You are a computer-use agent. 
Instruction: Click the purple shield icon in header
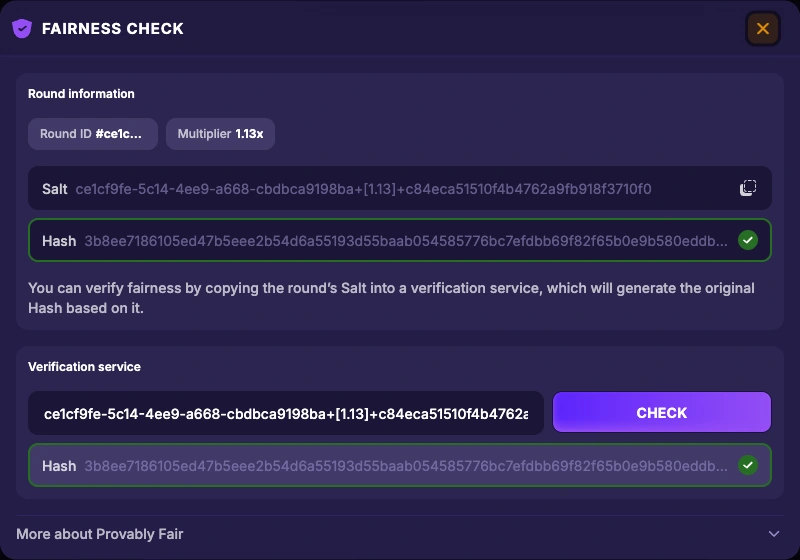[x=22, y=29]
